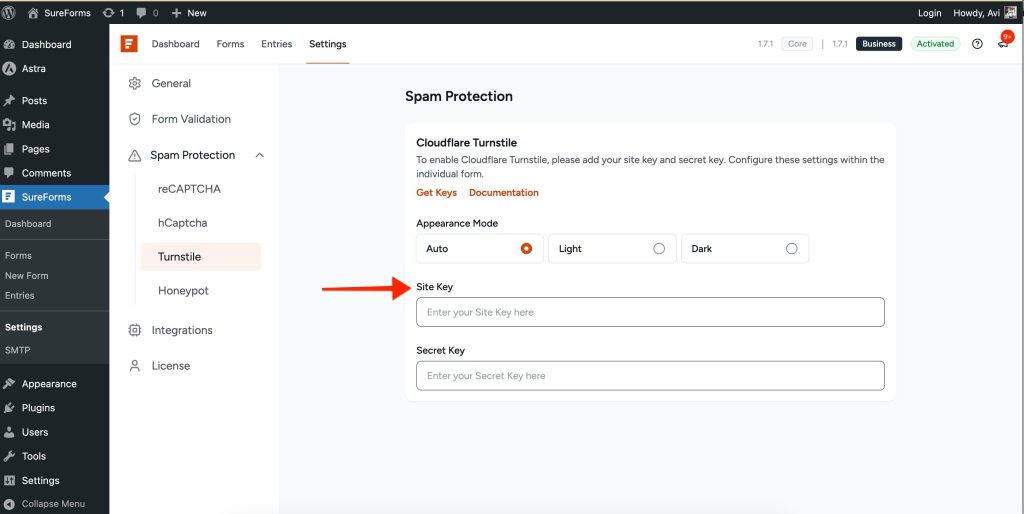Select hCaptcha in the sidebar

182,223
